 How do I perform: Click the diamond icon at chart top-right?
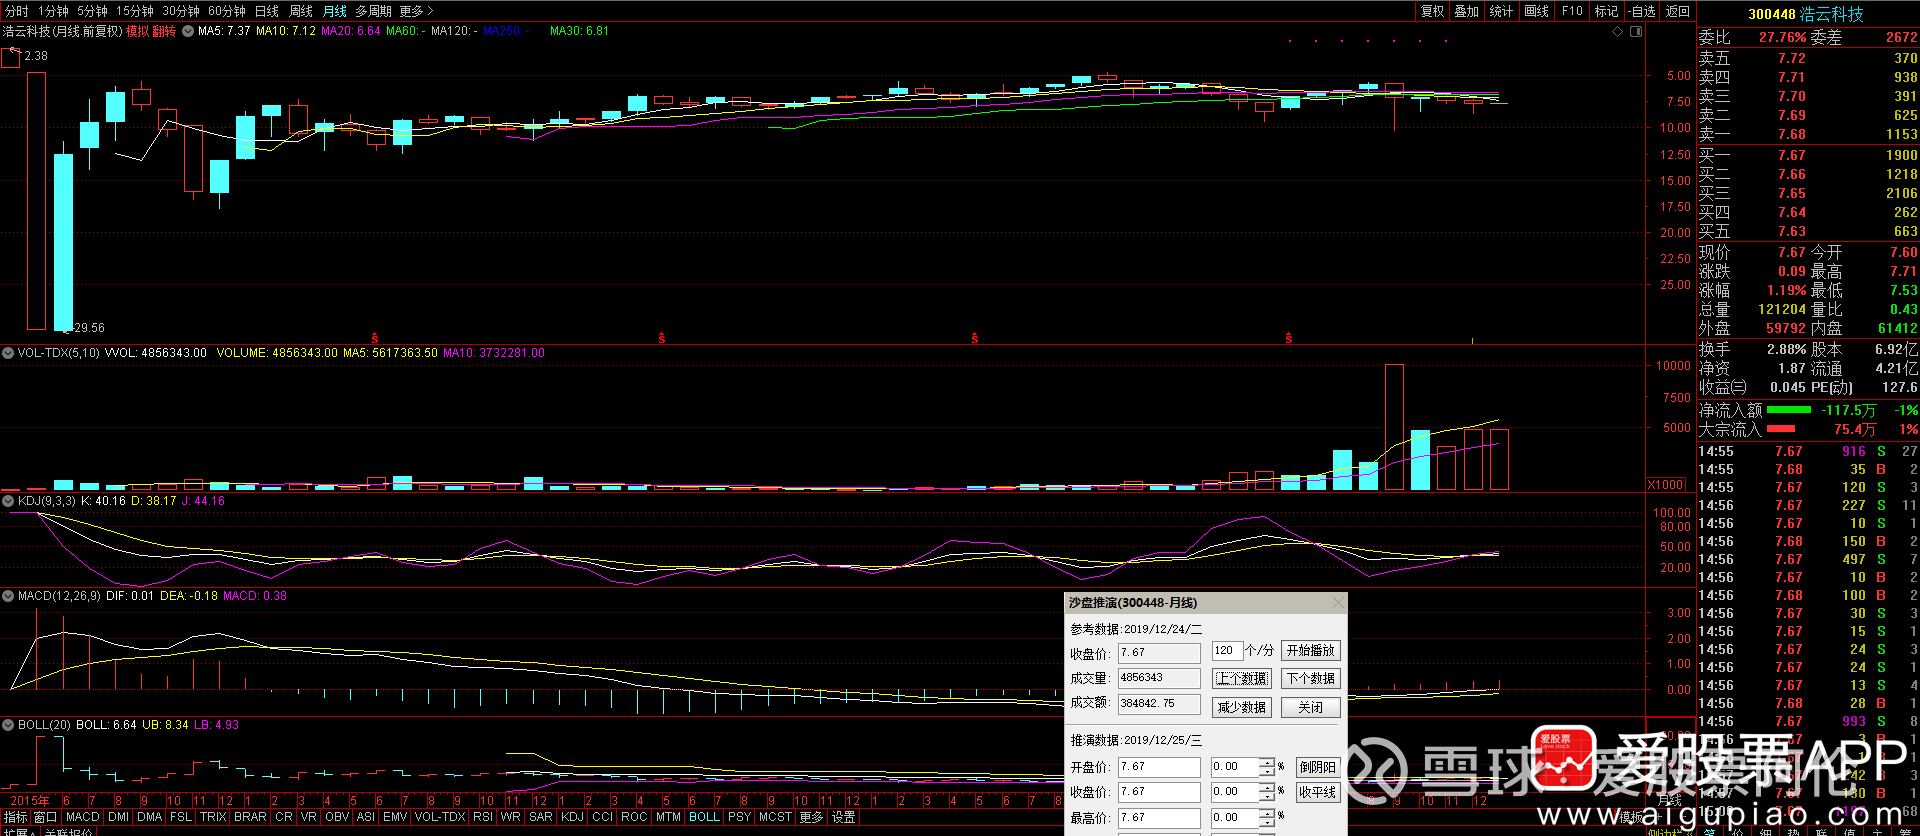point(1617,32)
